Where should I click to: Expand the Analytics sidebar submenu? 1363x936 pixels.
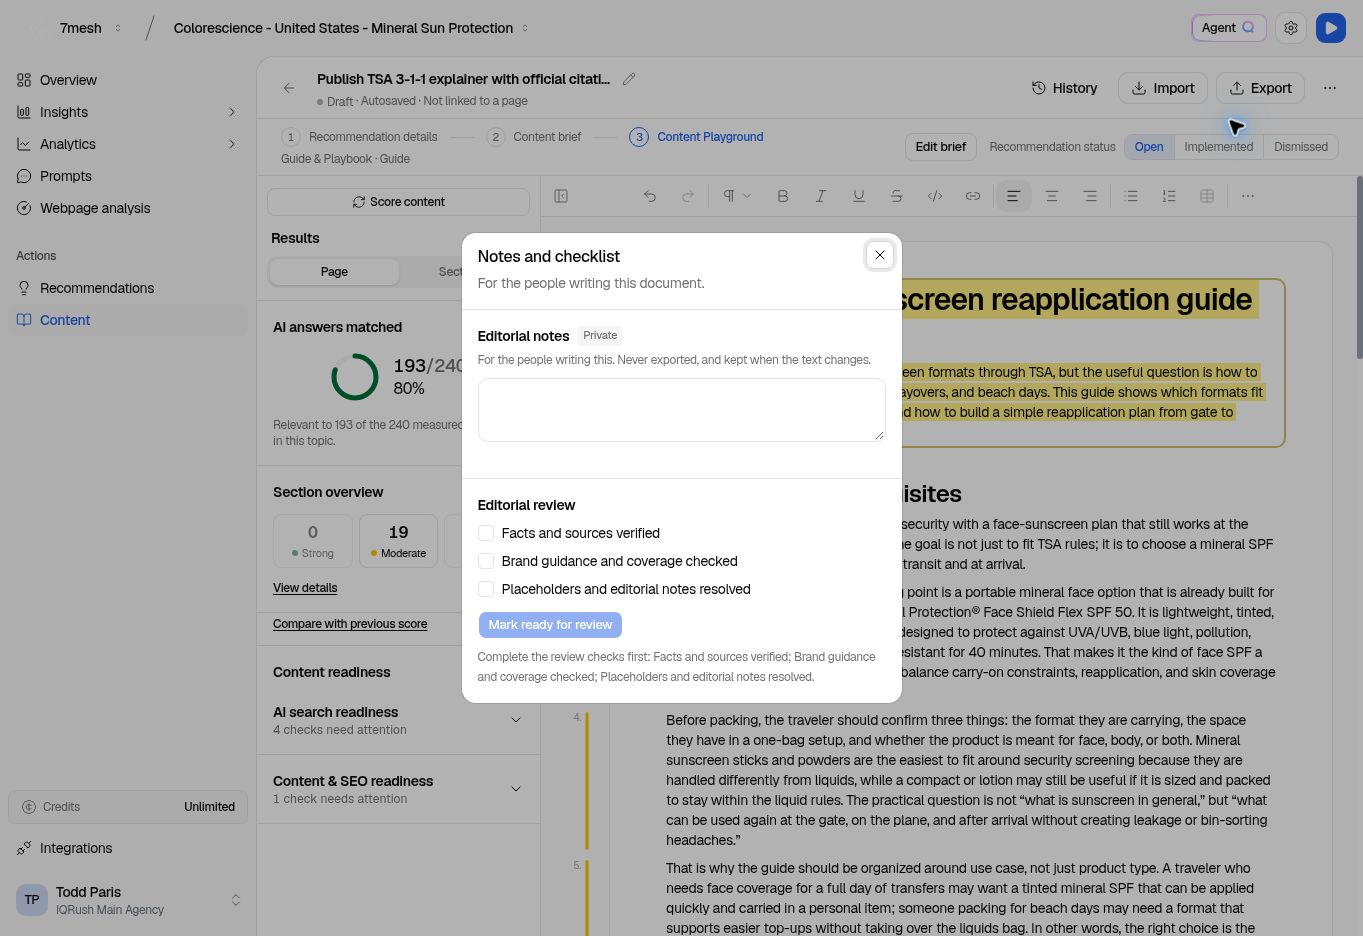[232, 144]
